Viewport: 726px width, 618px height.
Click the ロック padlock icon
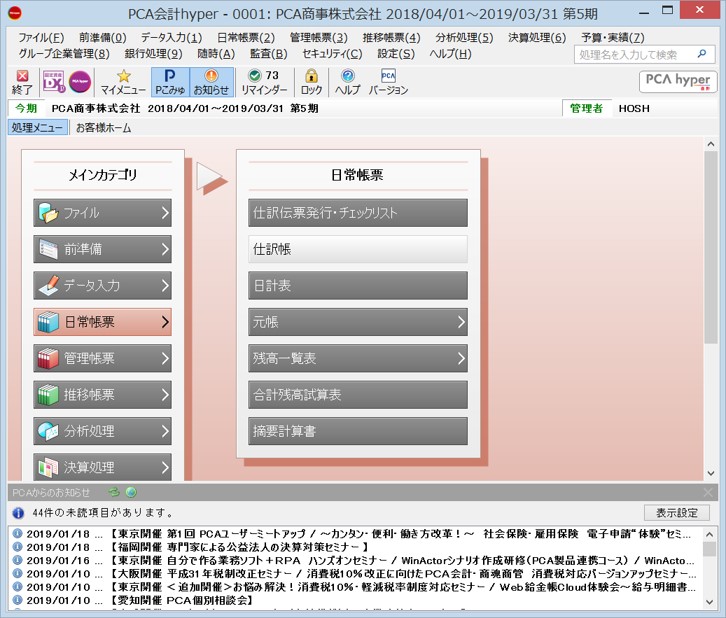pyautogui.click(x=312, y=82)
